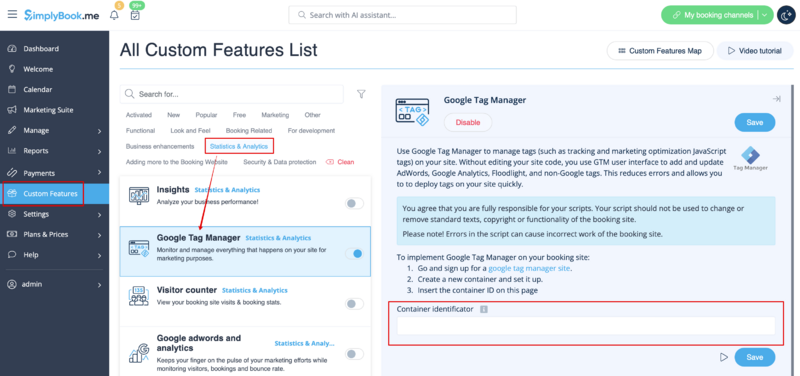Open the Video tutorial button
Screen dimensions: 800x376
(755, 51)
